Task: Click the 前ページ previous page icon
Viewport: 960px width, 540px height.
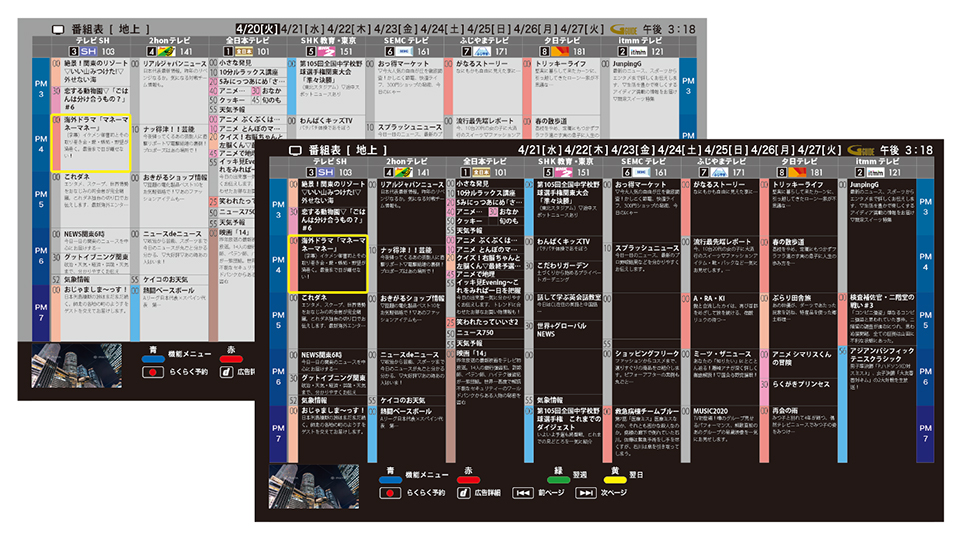Action: [522, 493]
